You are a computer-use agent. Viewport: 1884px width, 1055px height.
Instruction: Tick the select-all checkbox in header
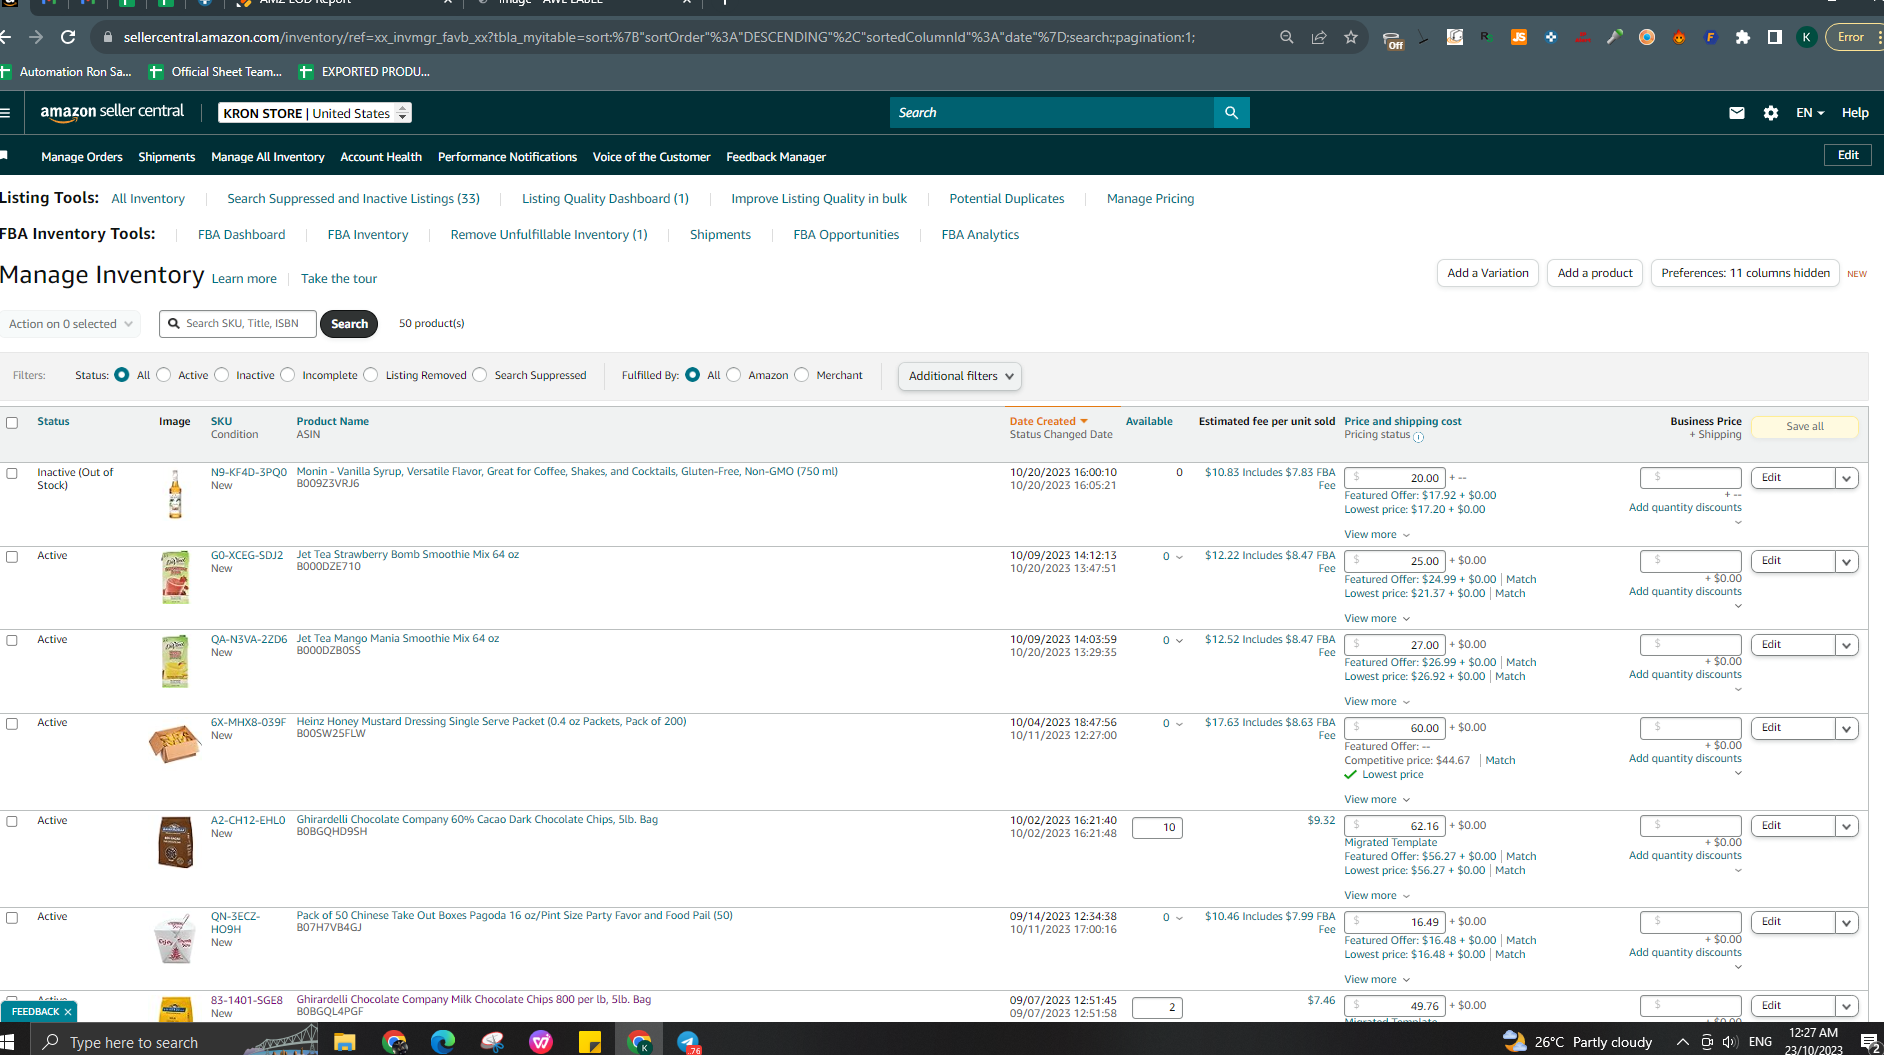12,423
